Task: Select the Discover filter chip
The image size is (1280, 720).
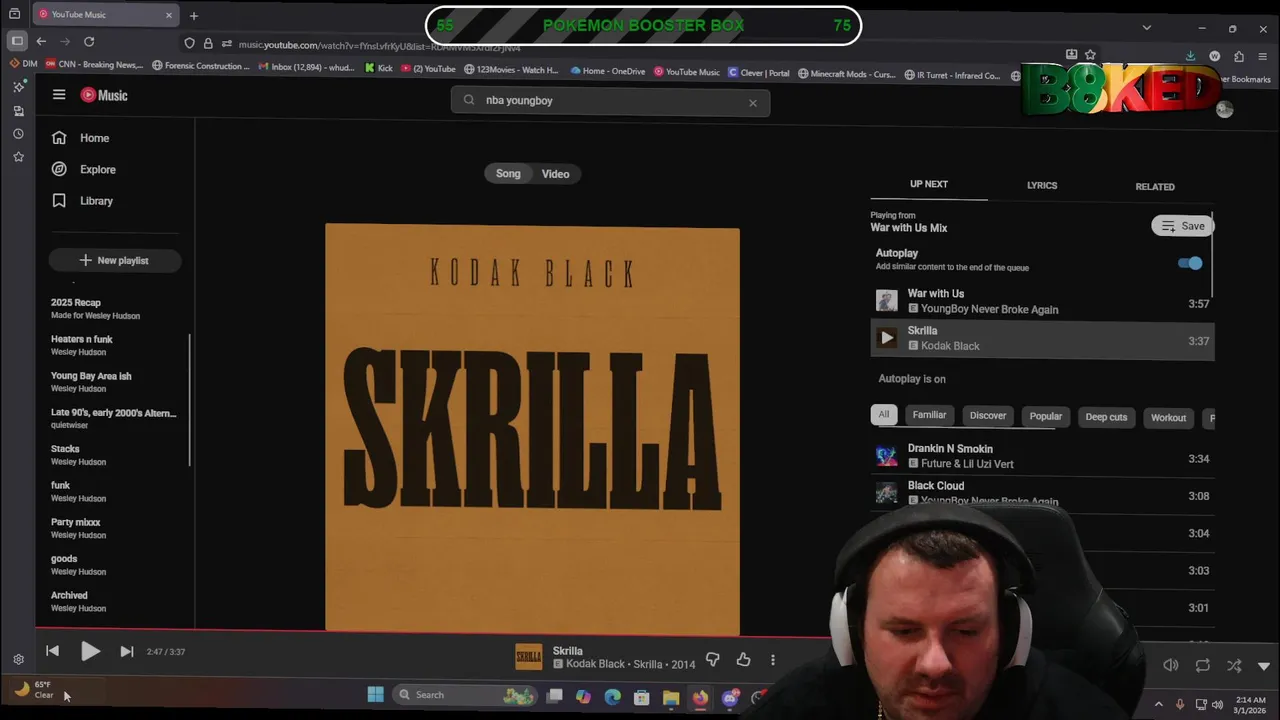Action: [988, 416]
